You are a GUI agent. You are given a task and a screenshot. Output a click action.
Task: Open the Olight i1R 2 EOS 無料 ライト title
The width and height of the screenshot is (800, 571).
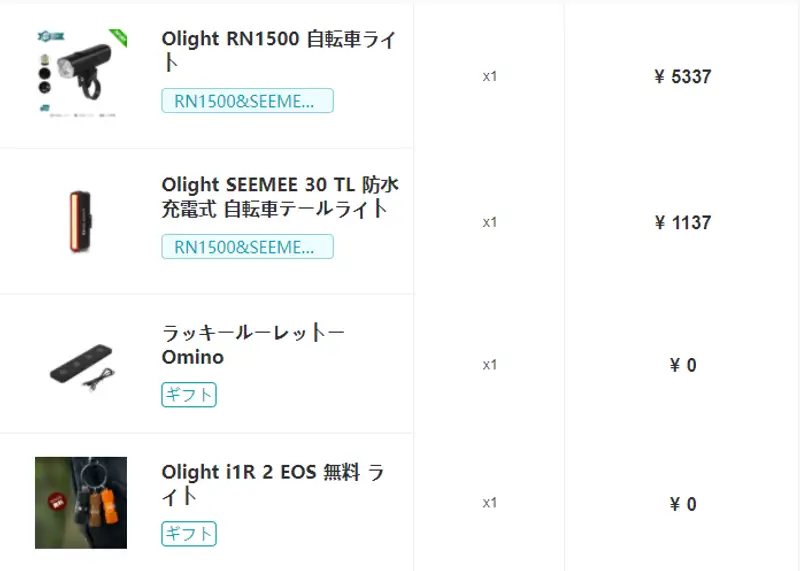click(x=273, y=484)
